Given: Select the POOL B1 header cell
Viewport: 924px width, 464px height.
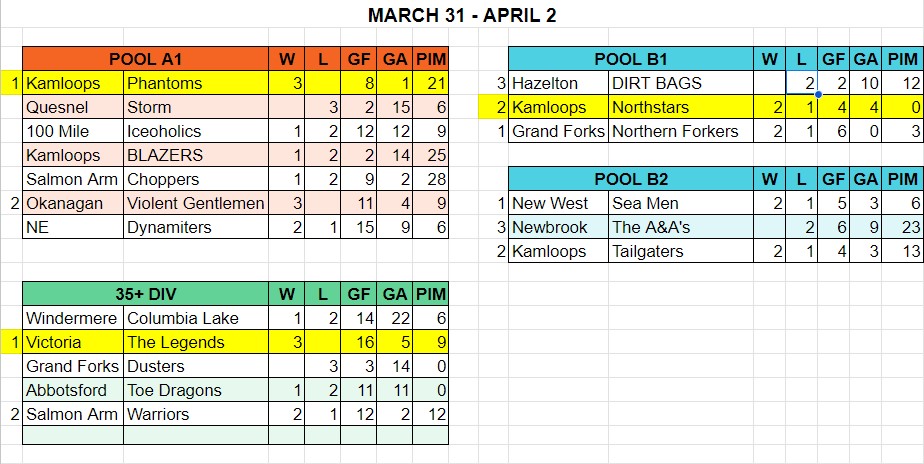Looking at the screenshot, I should point(631,59).
